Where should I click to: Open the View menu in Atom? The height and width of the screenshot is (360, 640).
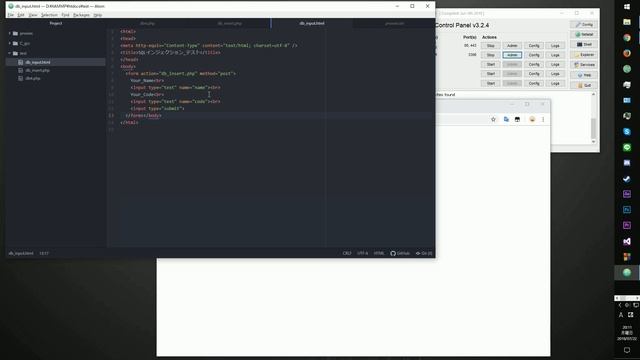pos(33,15)
